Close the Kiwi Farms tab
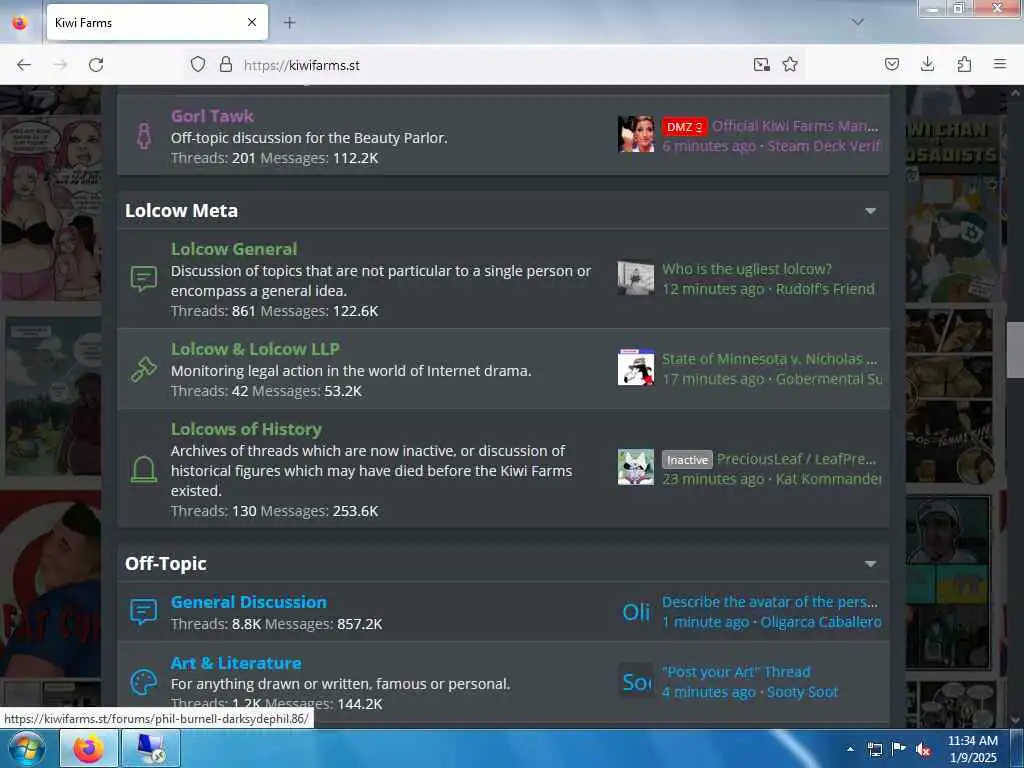Screen dimensions: 1024x768 coord(252,23)
